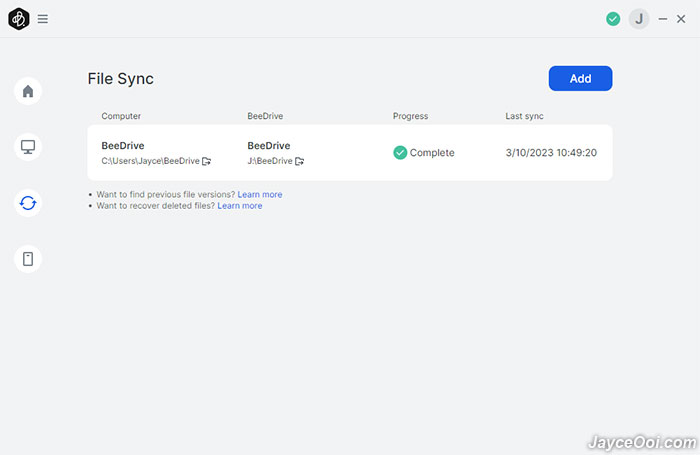The height and width of the screenshot is (455, 700).
Task: Close the BeeDrive window
Action: 681,19
